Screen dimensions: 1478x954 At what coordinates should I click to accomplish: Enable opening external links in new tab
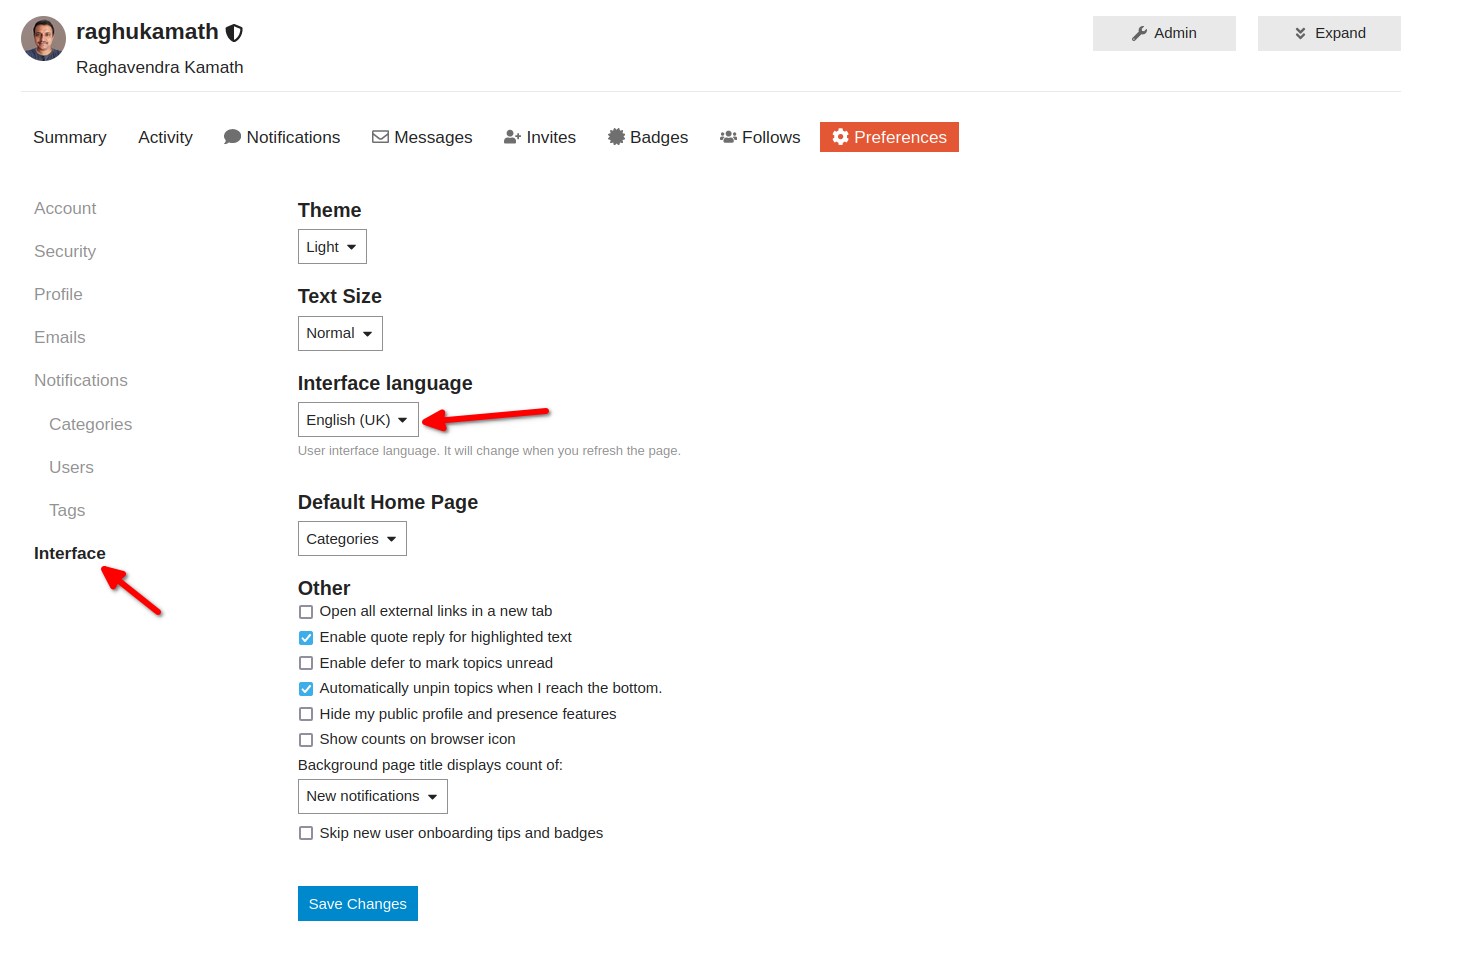(x=306, y=612)
